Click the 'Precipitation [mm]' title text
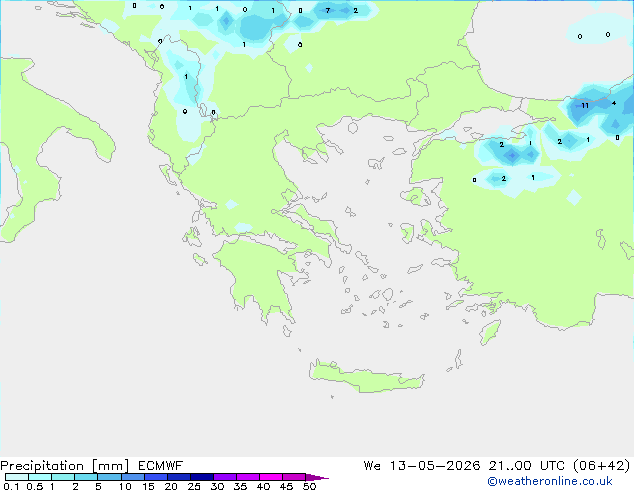 coord(65,466)
